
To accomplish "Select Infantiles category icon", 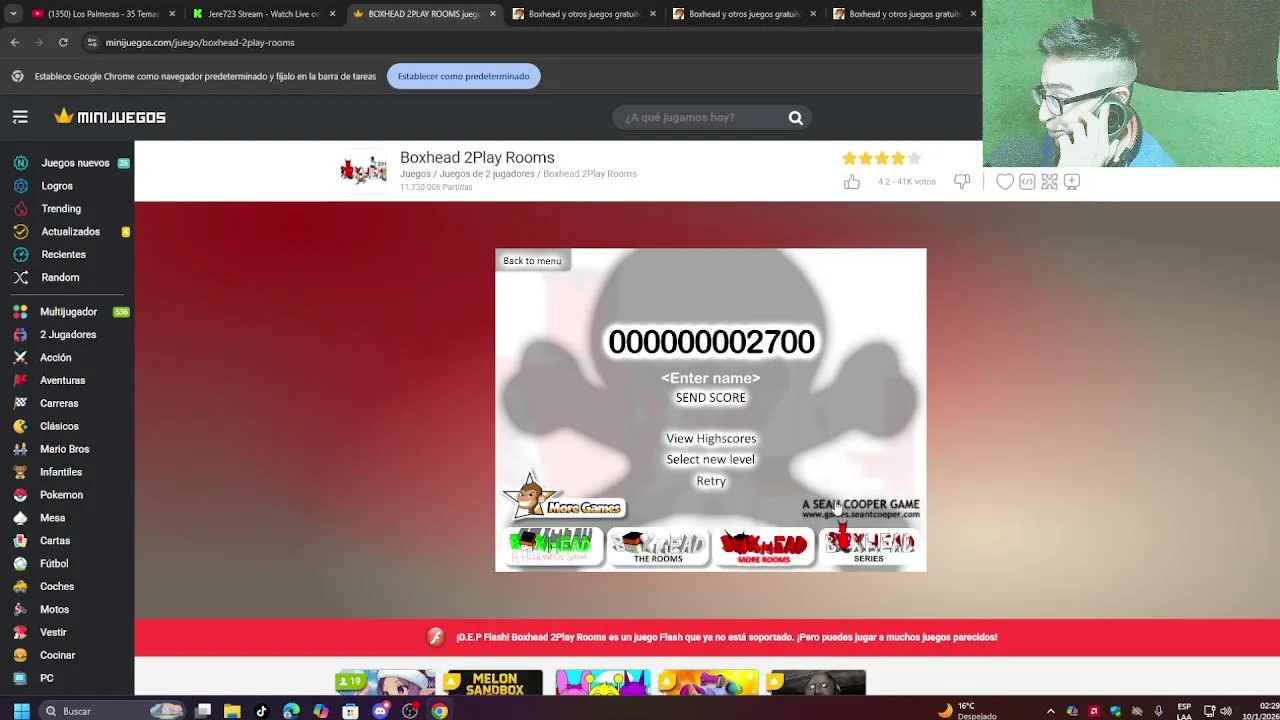I will [20, 472].
